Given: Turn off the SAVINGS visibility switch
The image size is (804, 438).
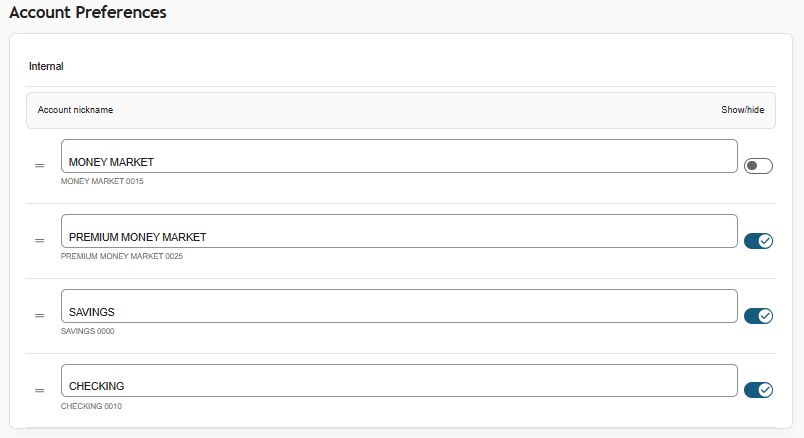Looking at the screenshot, I should (x=758, y=316).
